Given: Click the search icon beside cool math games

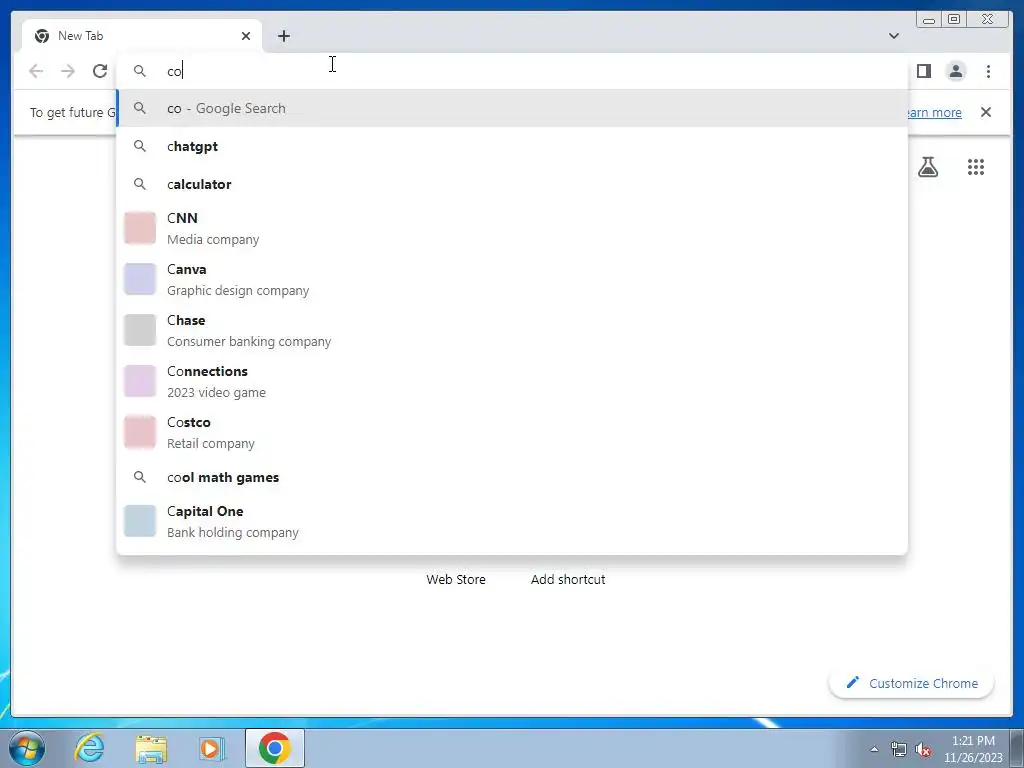Looking at the screenshot, I should coord(140,477).
